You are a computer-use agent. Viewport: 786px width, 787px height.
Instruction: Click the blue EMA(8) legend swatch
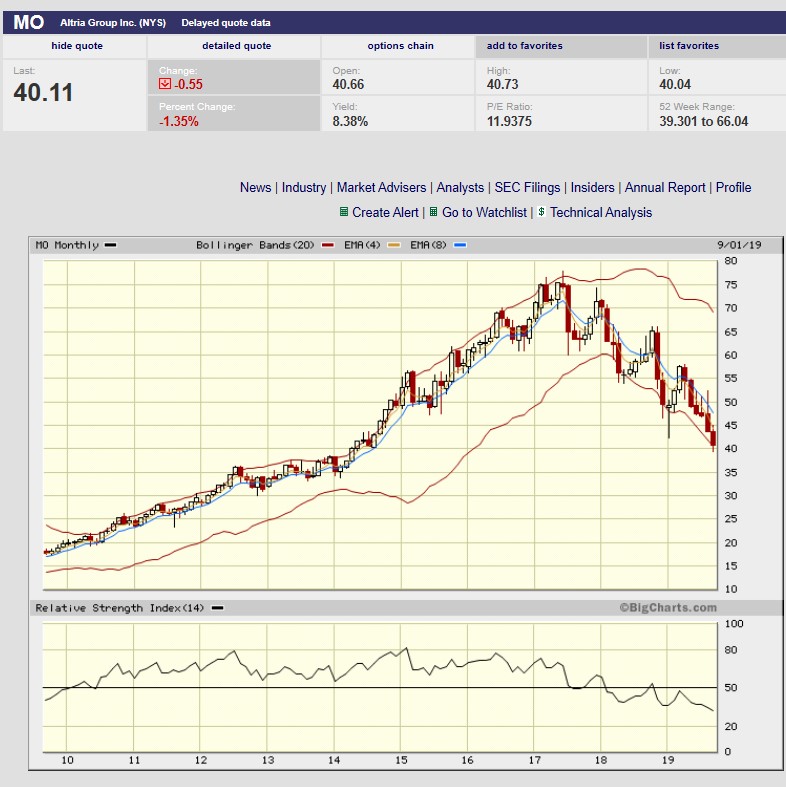460,245
